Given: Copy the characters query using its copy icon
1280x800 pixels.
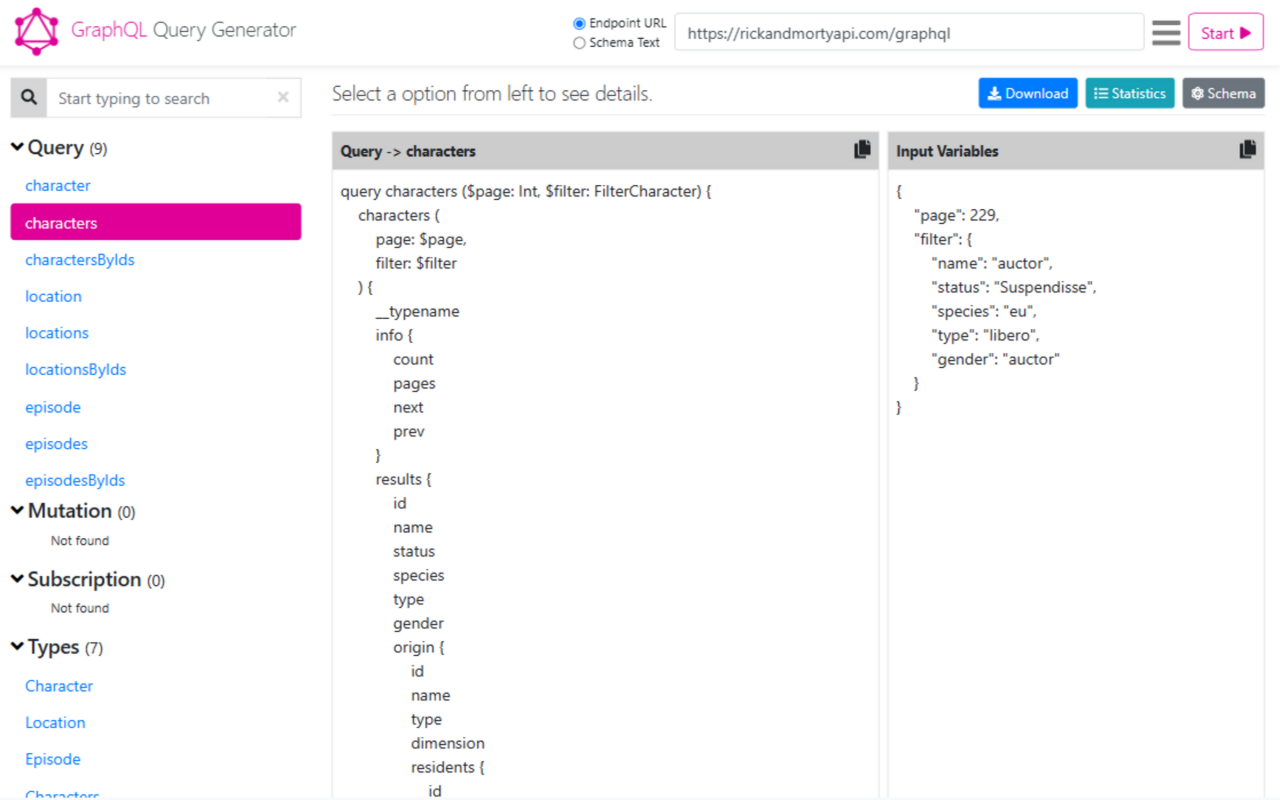Looking at the screenshot, I should [861, 149].
